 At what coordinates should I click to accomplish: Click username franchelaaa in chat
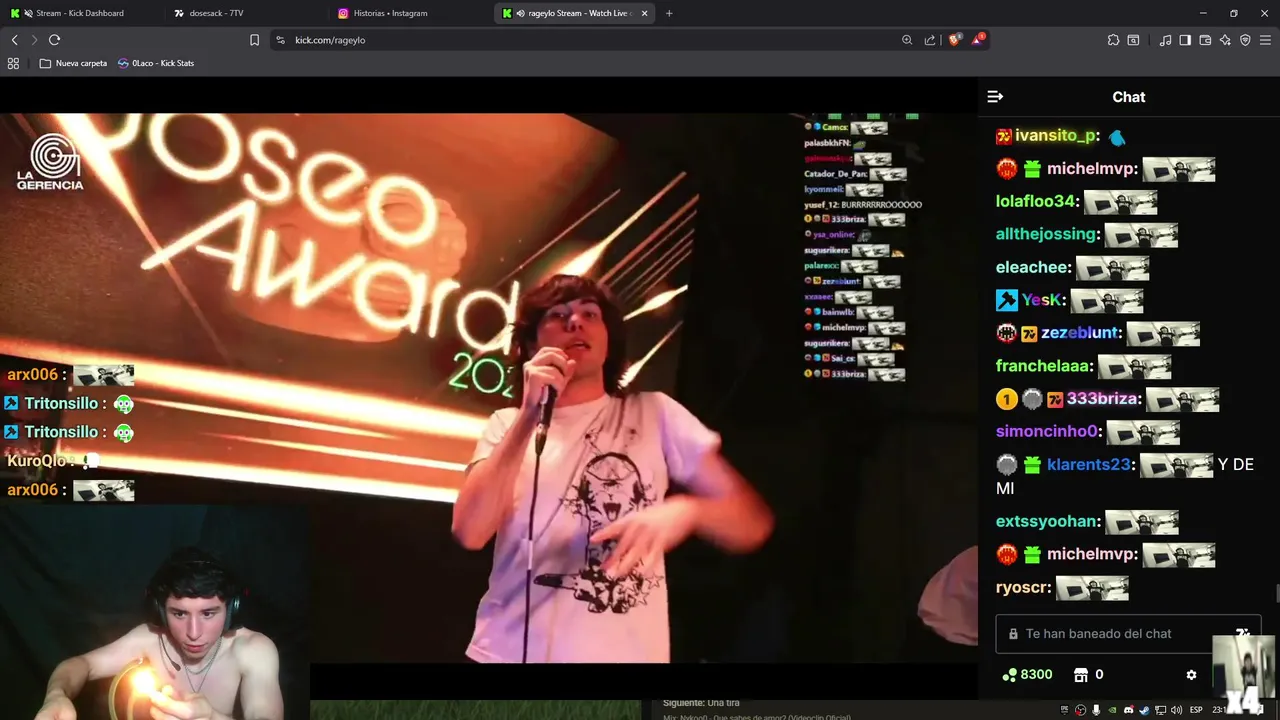[x=1044, y=366]
